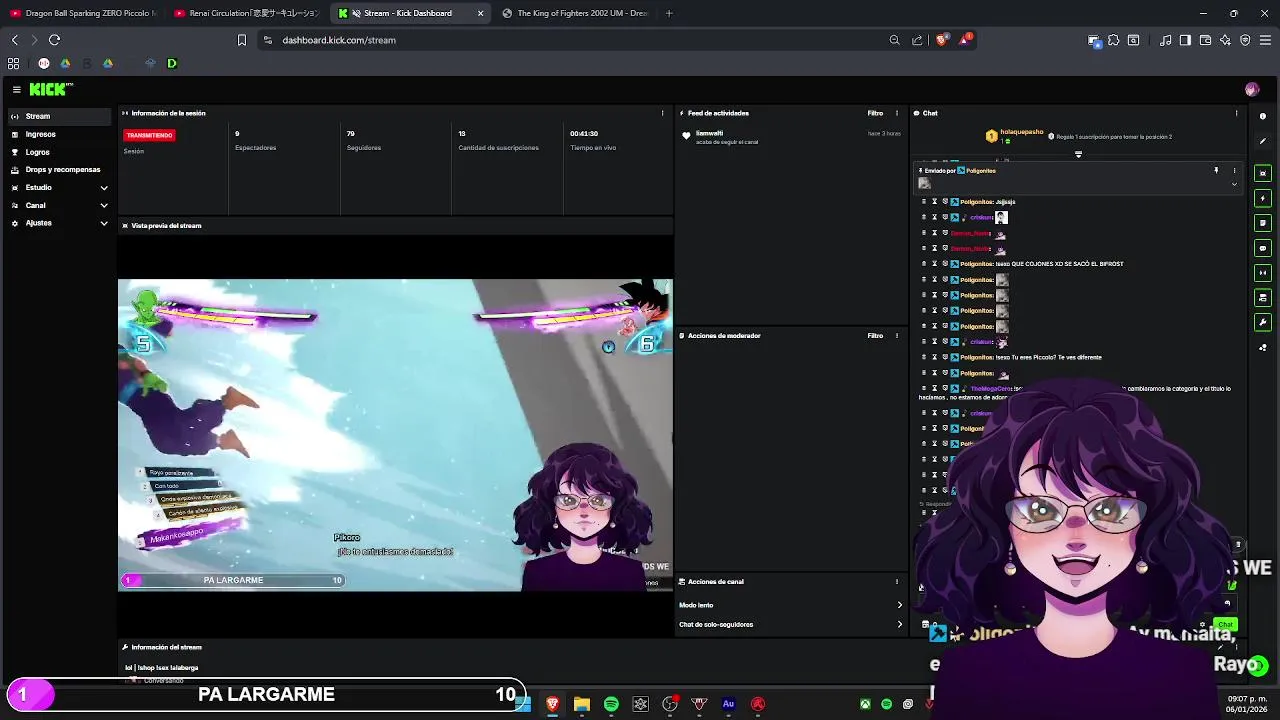Open a new browser tab
This screenshot has width=1280, height=720.
click(669, 13)
